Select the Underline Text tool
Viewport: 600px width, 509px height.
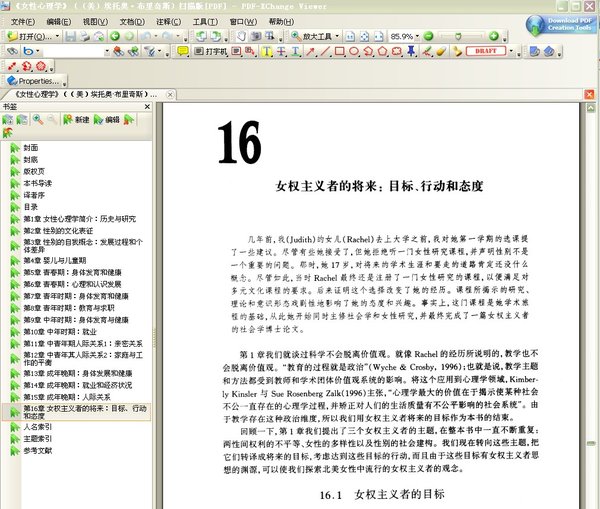coord(295,51)
